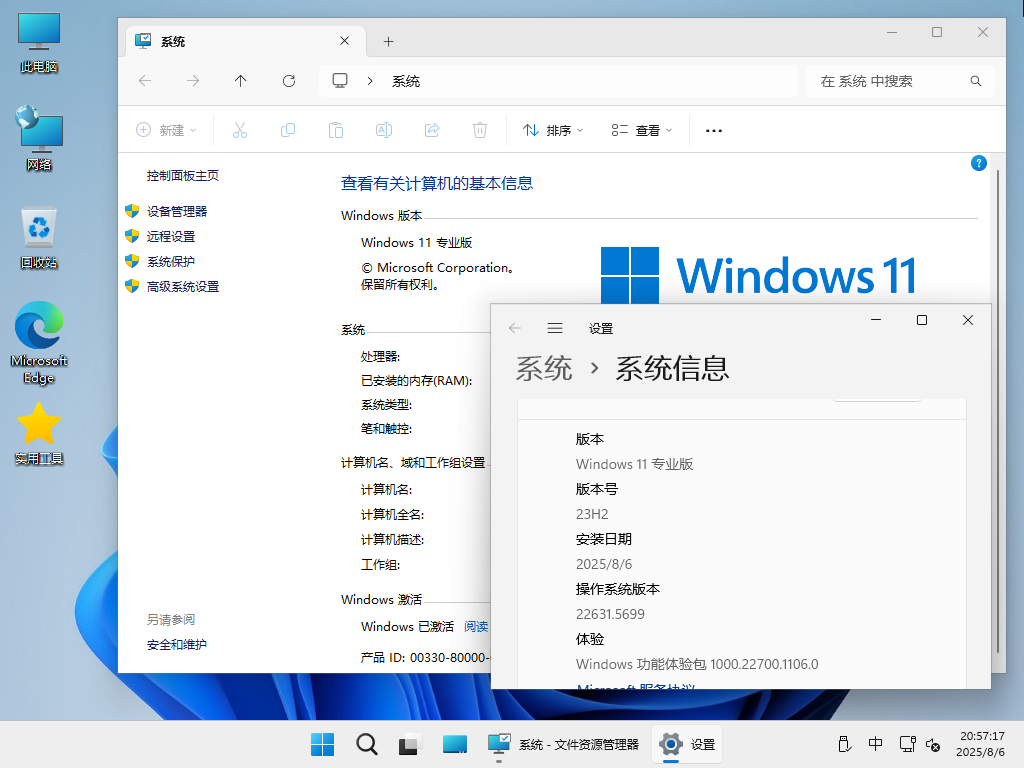Image resolution: width=1024 pixels, height=768 pixels.
Task: Select the install date 2025/8/6 in Settings
Action: (x=604, y=564)
